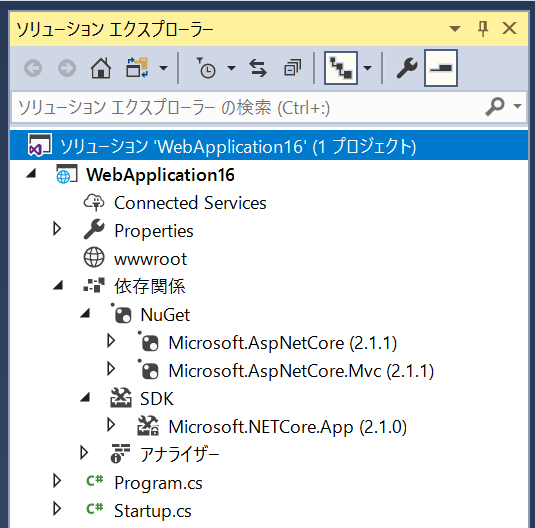
Task: Open the window position dropdown menu
Action: coord(454,29)
